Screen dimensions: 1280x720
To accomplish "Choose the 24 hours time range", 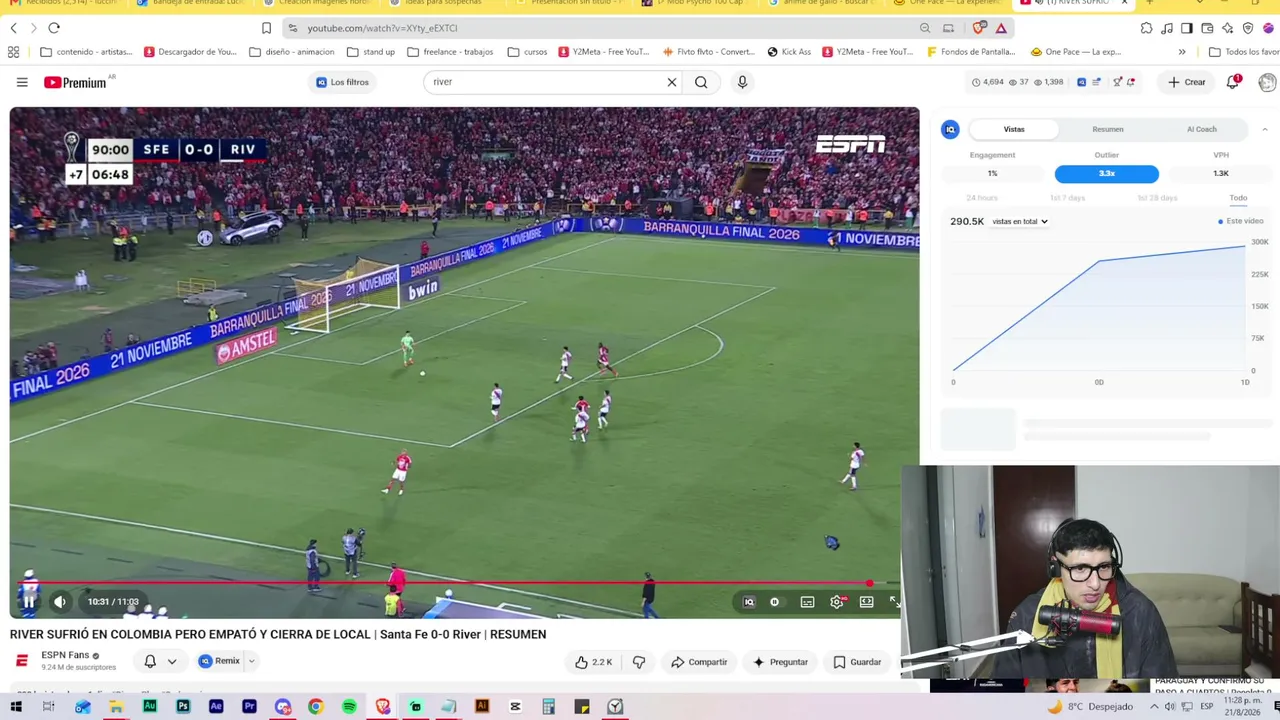I will point(982,198).
